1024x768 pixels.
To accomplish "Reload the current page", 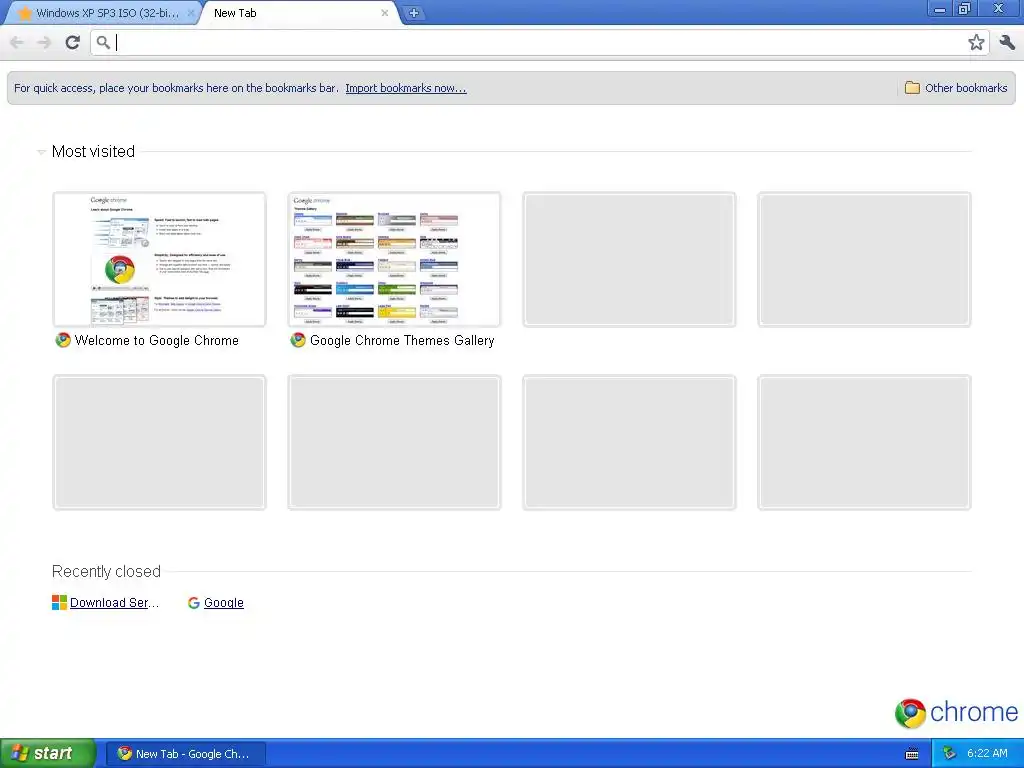I will [72, 42].
